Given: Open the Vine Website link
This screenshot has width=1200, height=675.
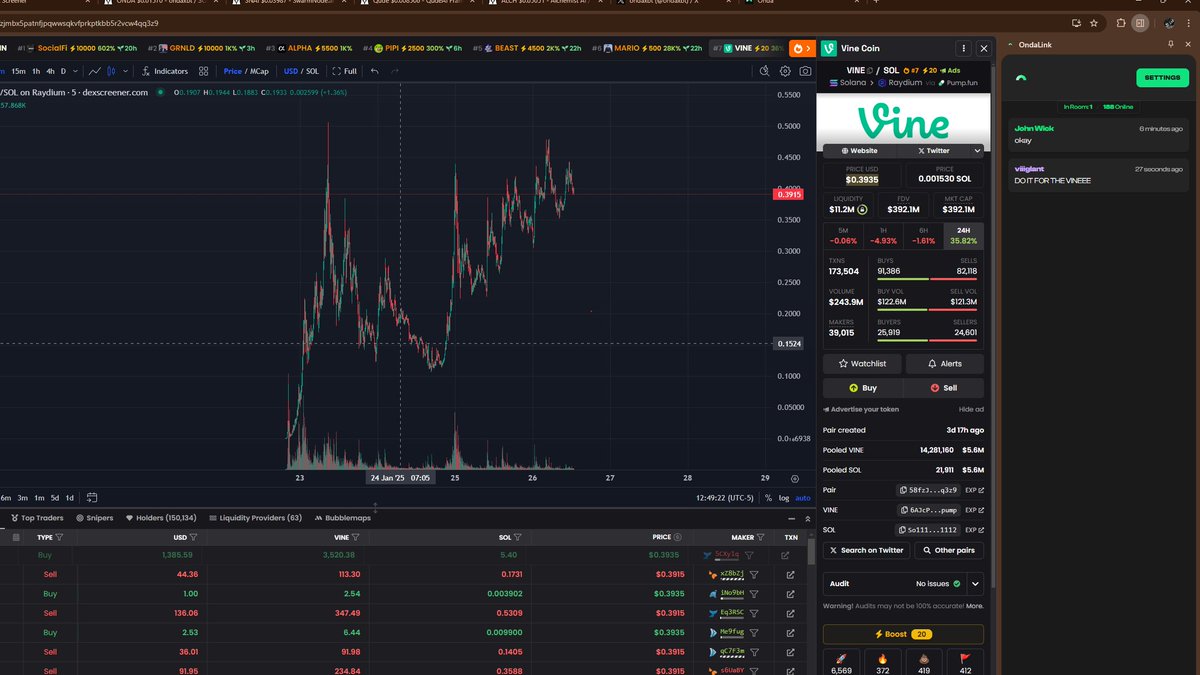Looking at the screenshot, I should [860, 151].
